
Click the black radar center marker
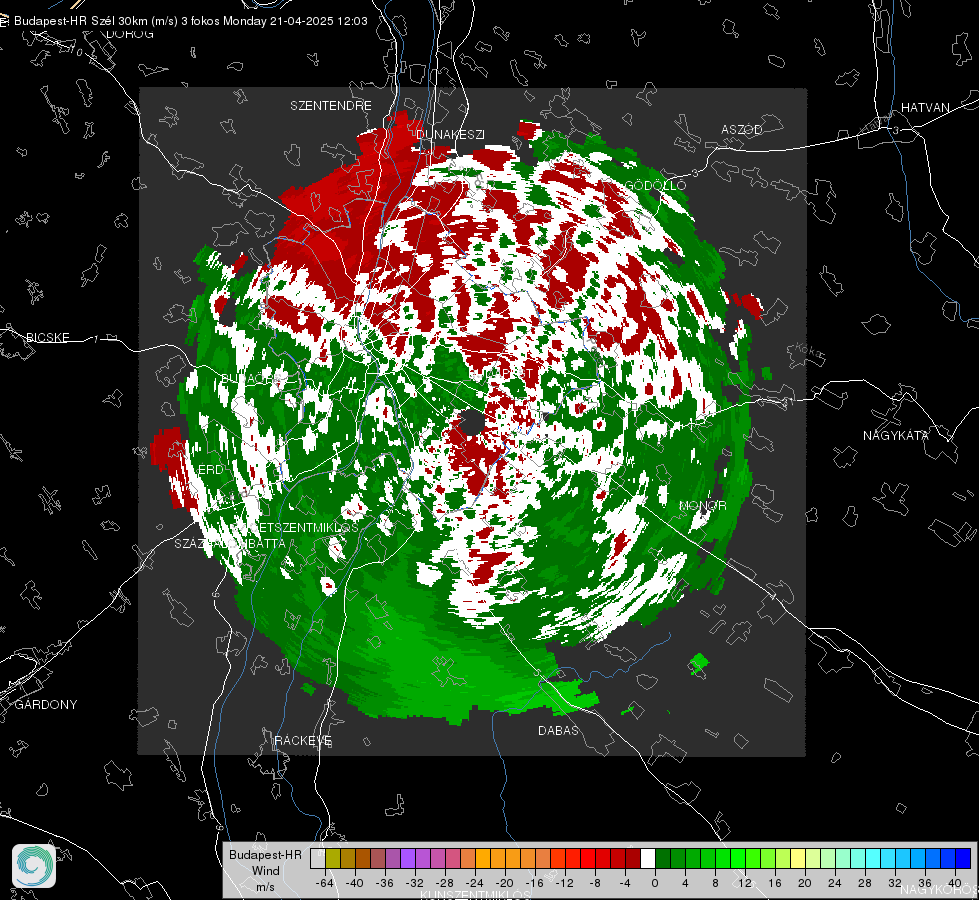(472, 423)
